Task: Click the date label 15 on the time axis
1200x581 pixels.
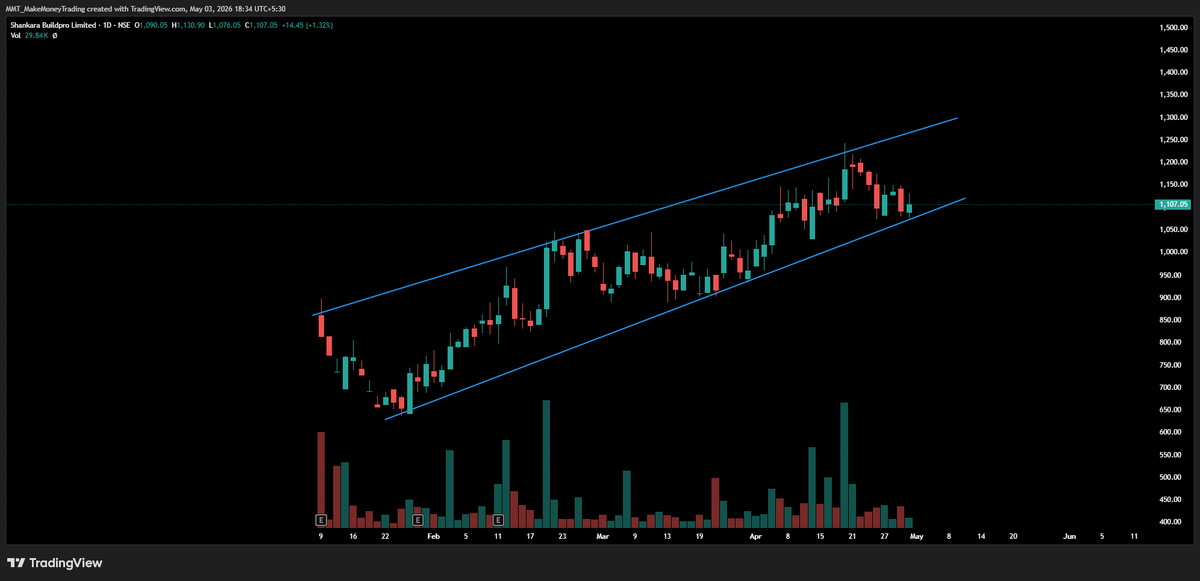Action: point(820,537)
